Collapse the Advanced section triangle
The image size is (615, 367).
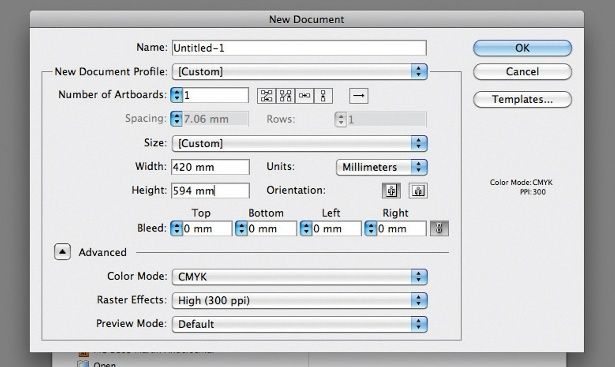(62, 252)
